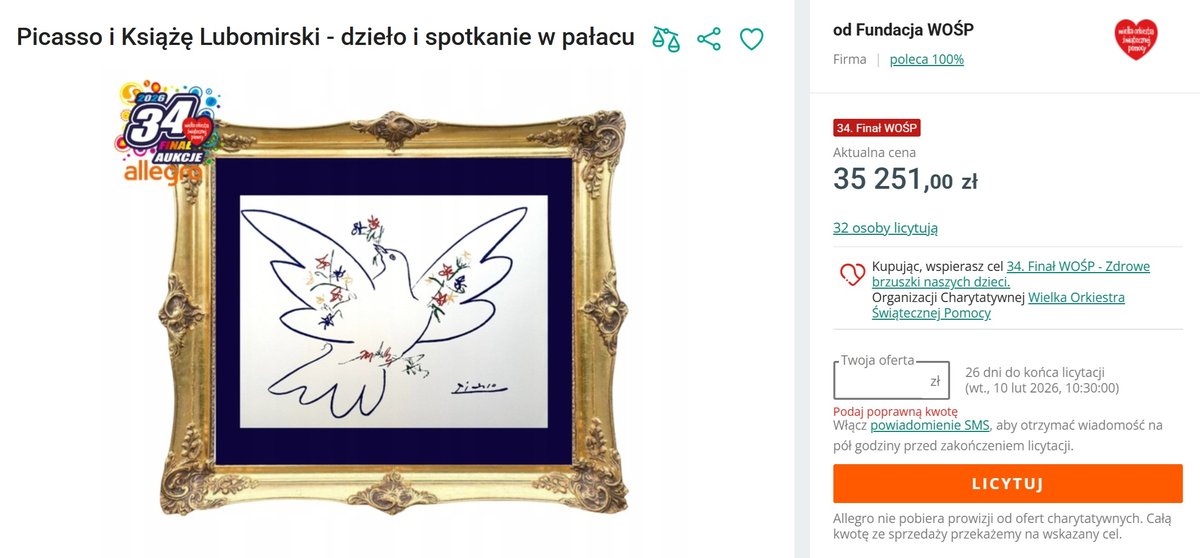The width and height of the screenshot is (1200, 558).
Task: Click the Podaj poprawną kwotę error message
Action: [895, 411]
